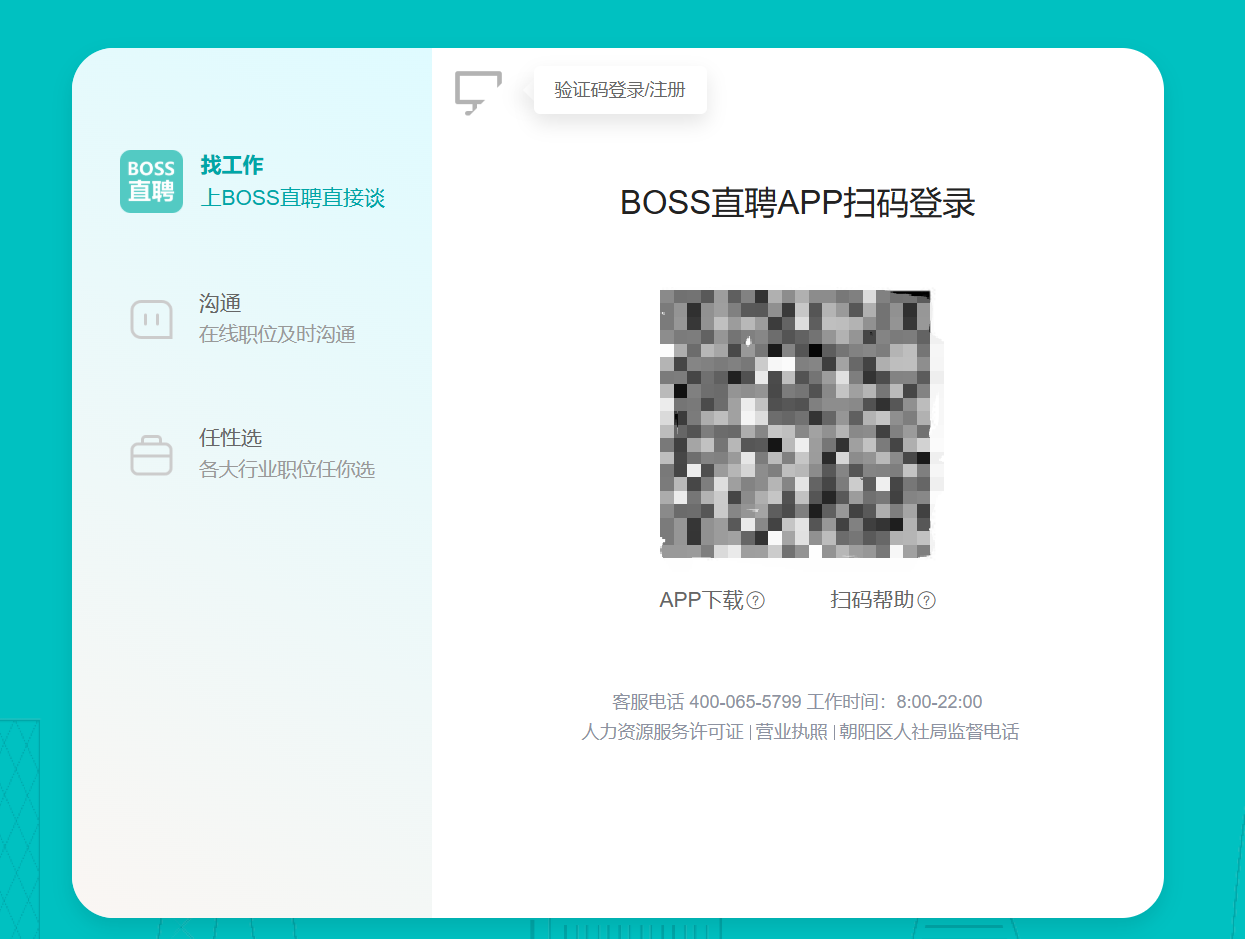This screenshot has height=939, width=1245.
Task: Click the 沟通 chat bubble icon
Action: coord(151,320)
